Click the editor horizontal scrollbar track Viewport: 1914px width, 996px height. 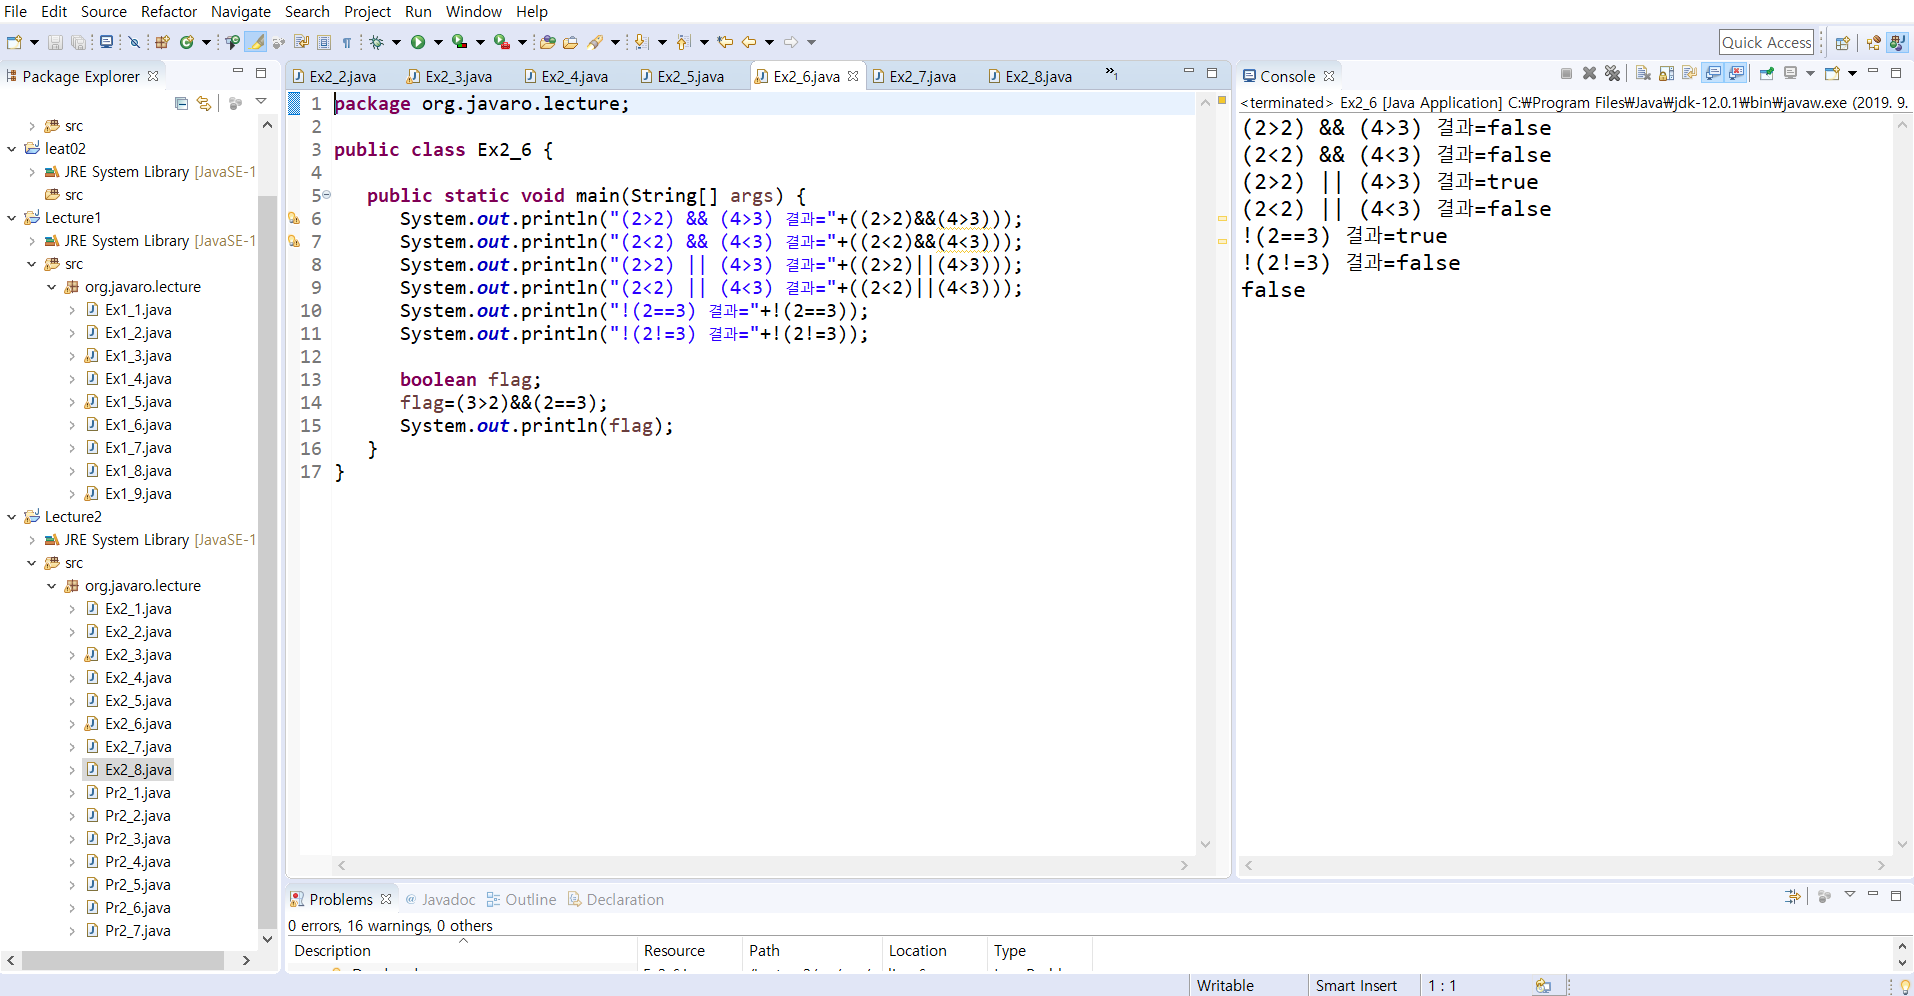click(763, 865)
